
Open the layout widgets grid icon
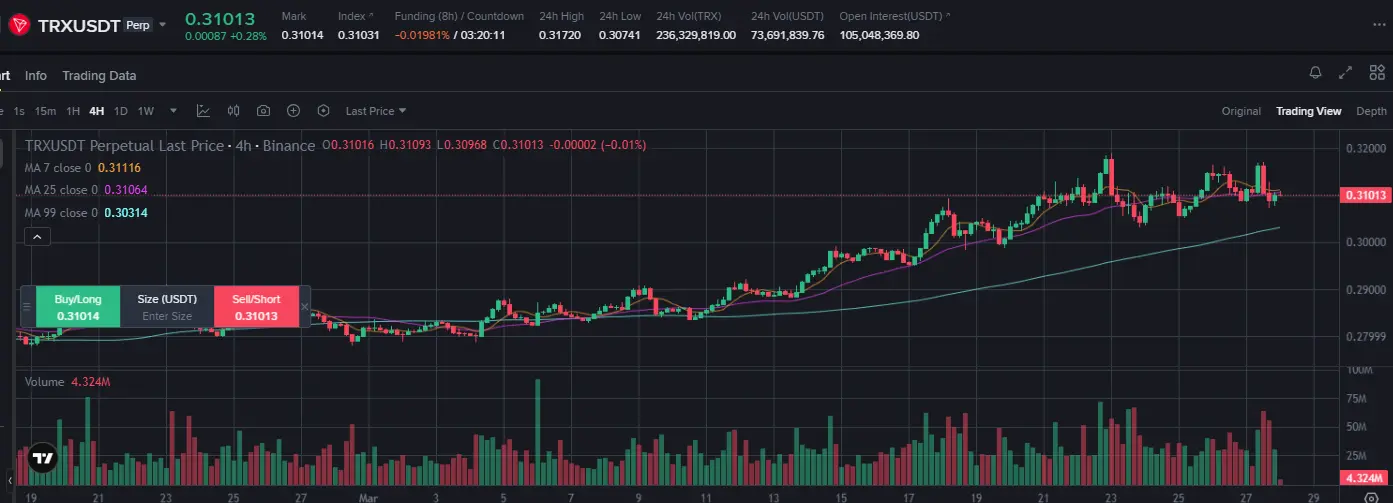(x=1376, y=73)
